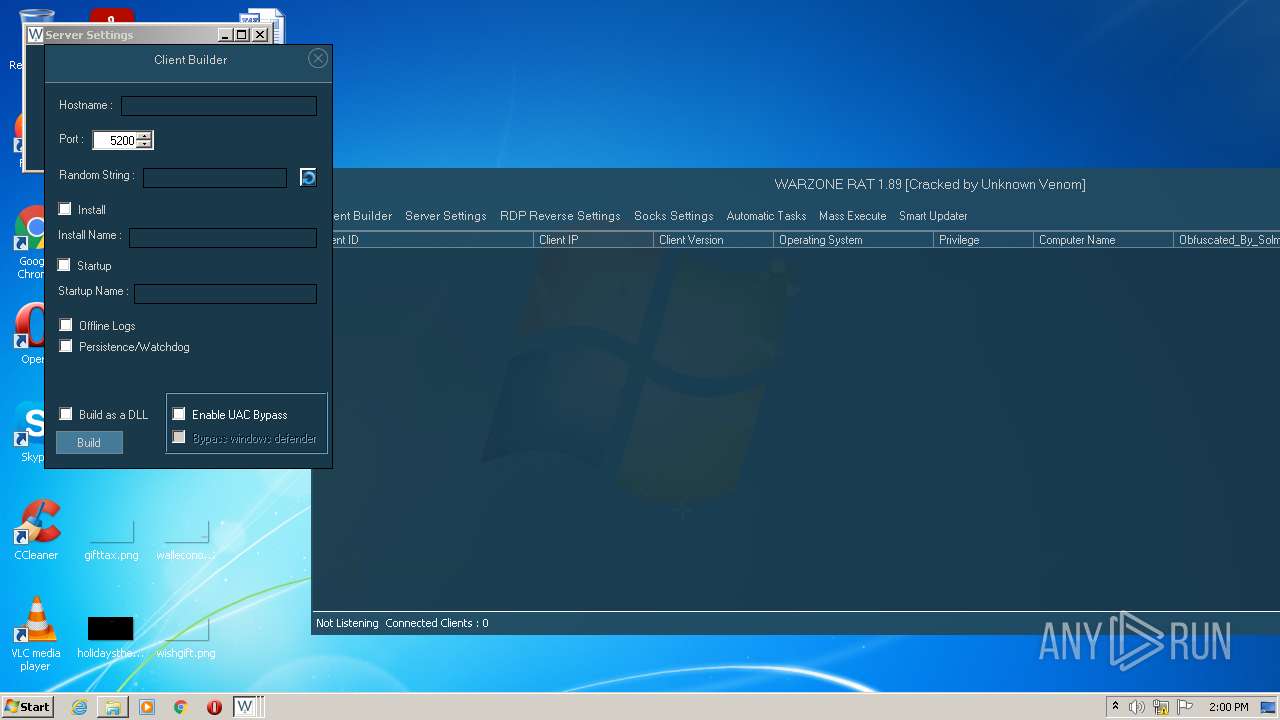Open Windows Media Player taskbar icon
The width and height of the screenshot is (1280, 720).
[x=147, y=707]
